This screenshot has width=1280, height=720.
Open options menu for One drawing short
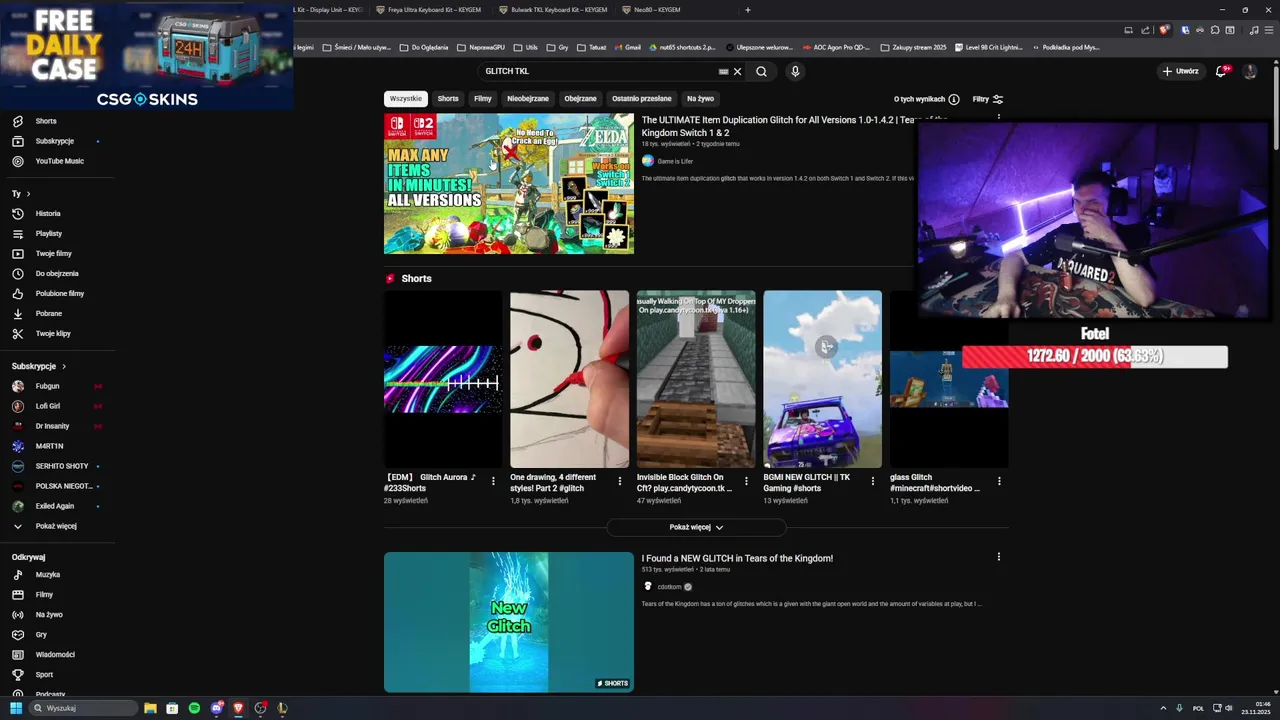pyautogui.click(x=619, y=481)
